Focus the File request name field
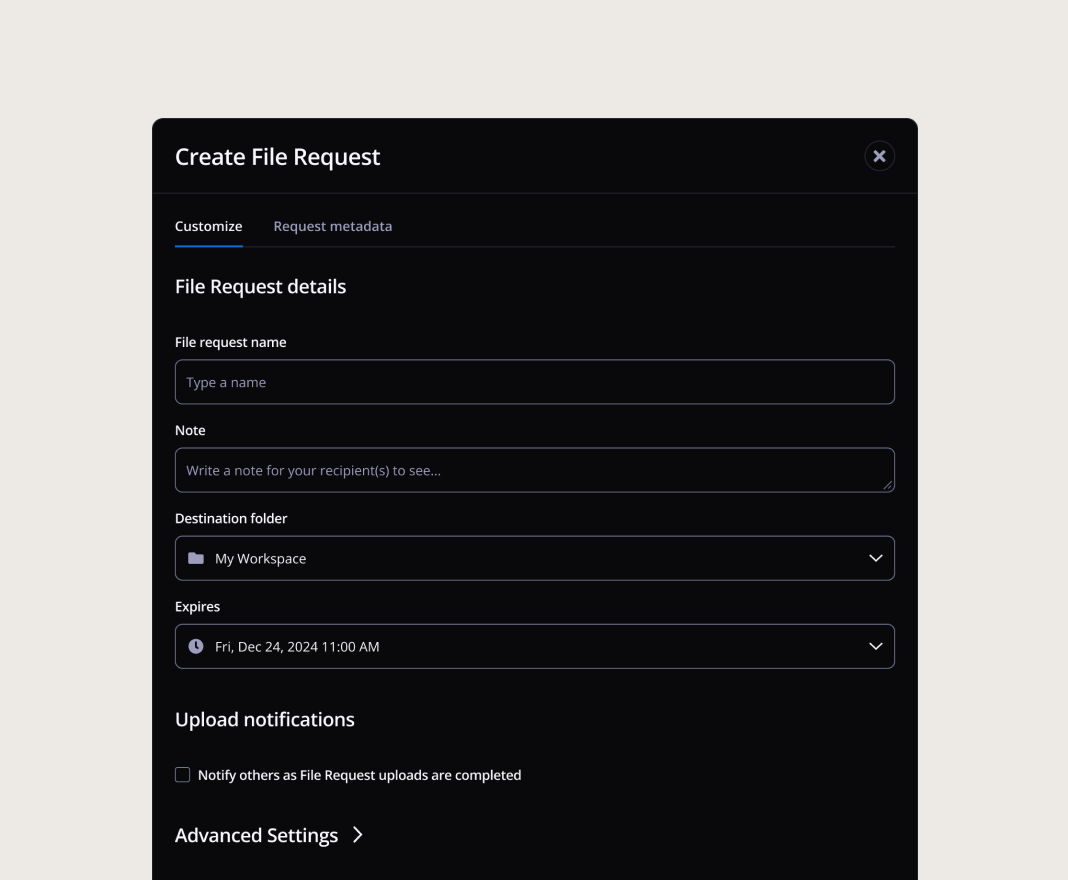 click(535, 382)
